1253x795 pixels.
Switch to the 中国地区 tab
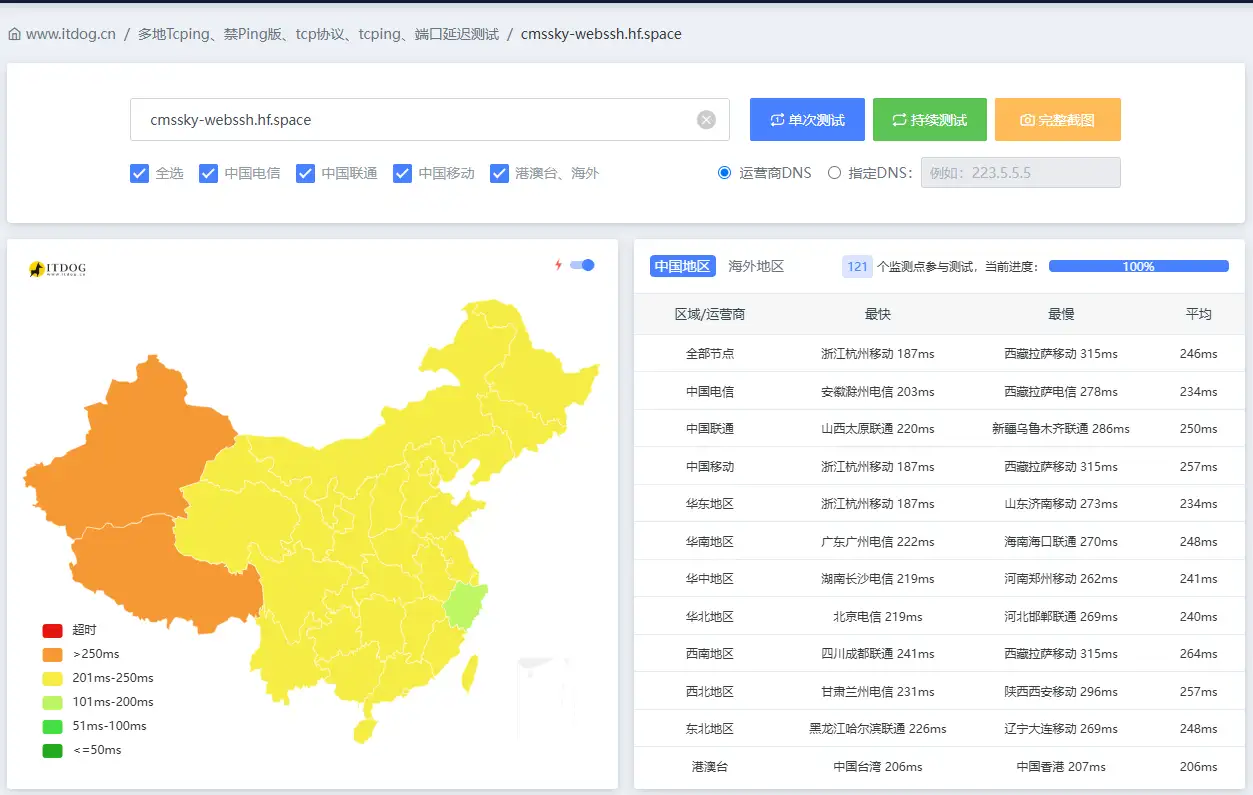point(683,266)
